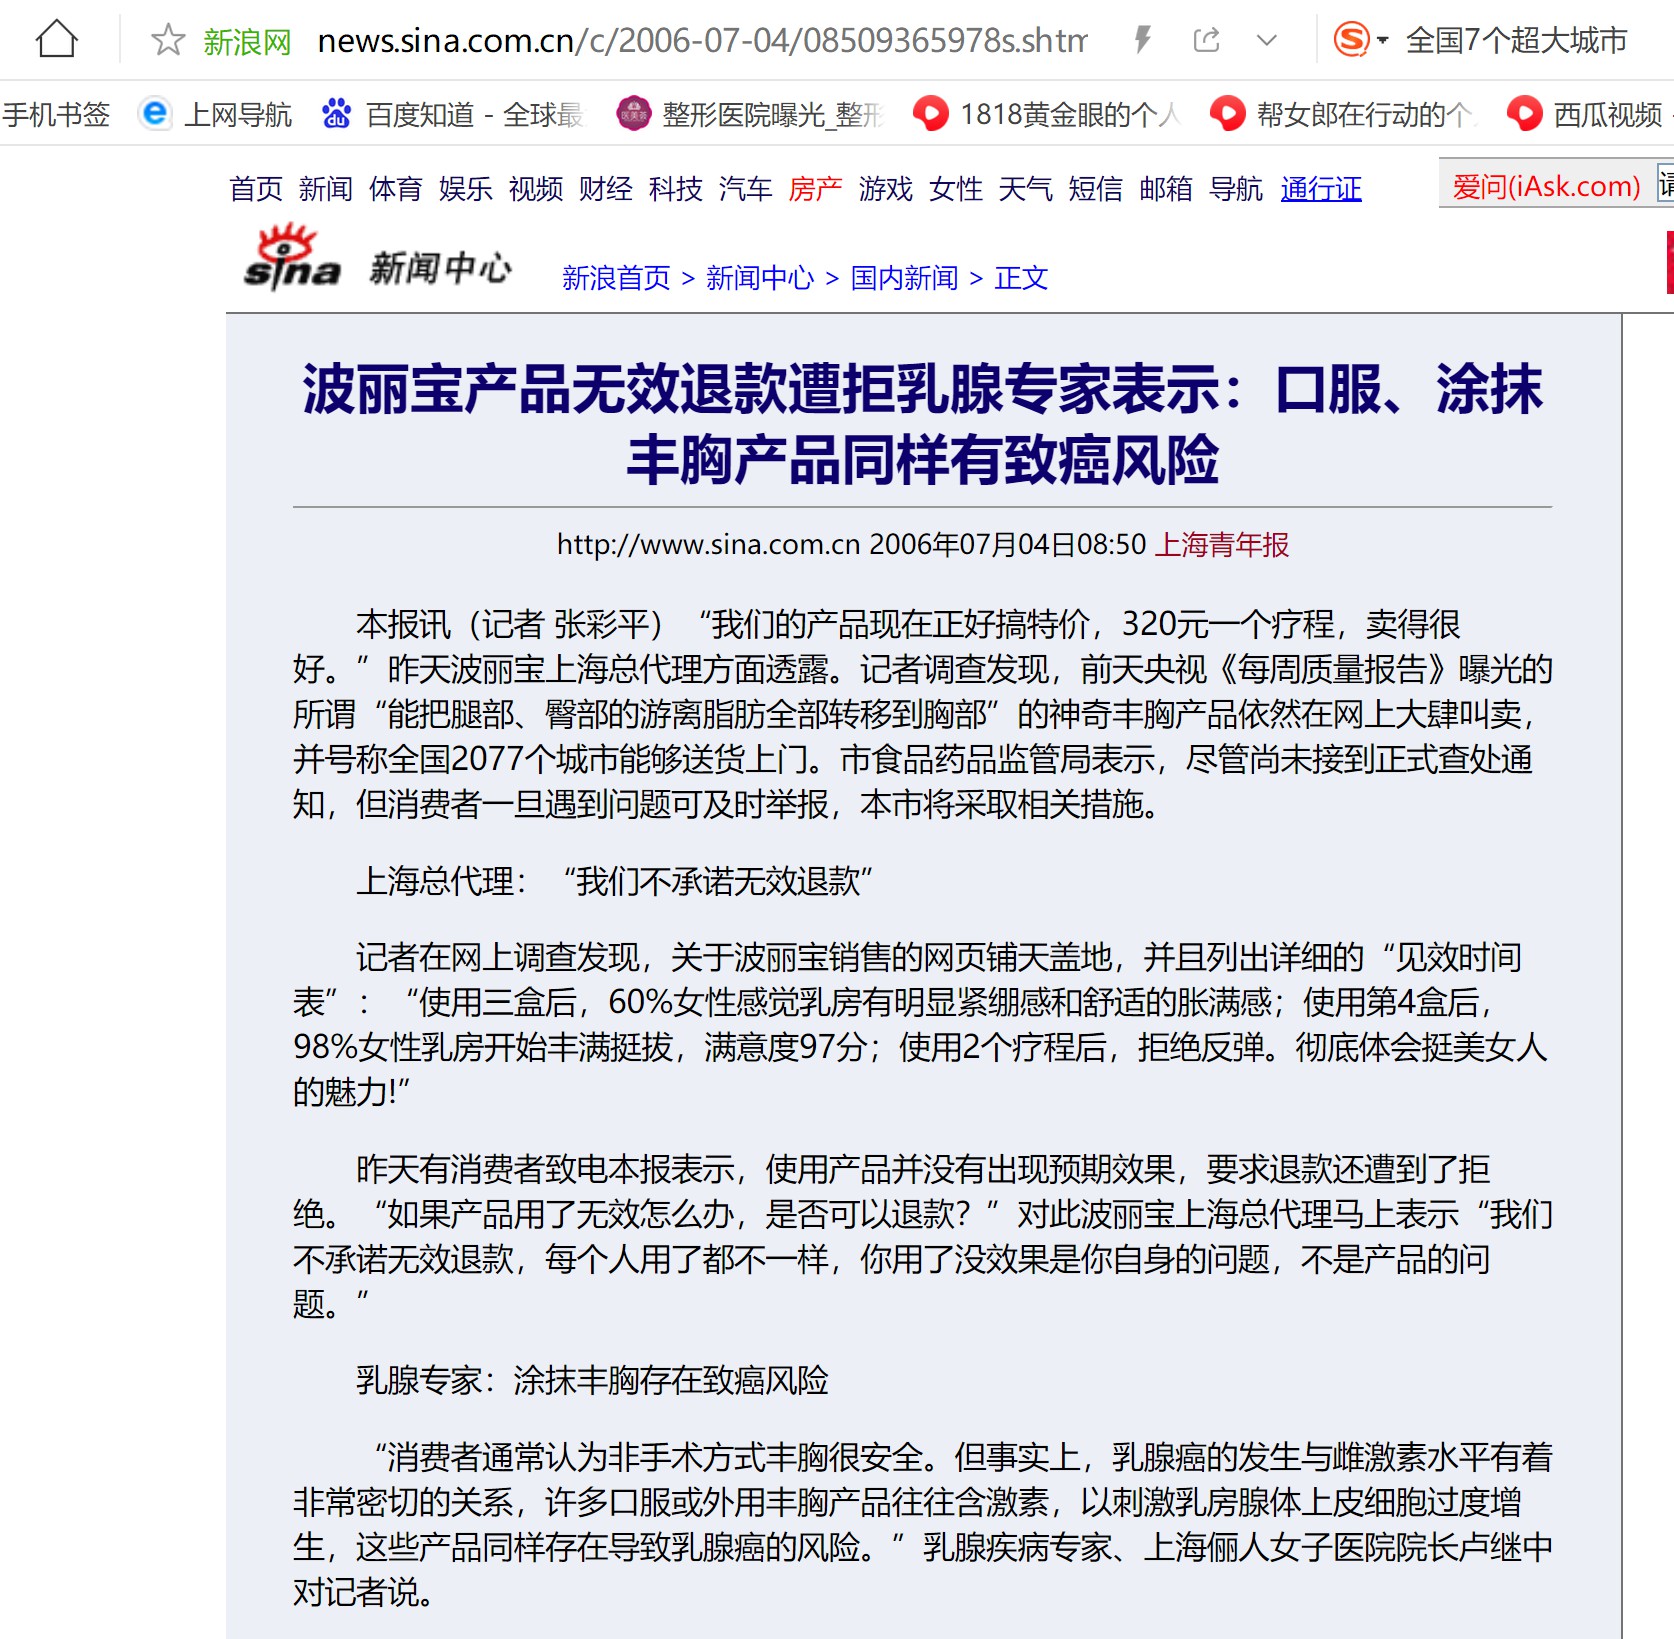Open 上网导航 bookmark

(215, 115)
